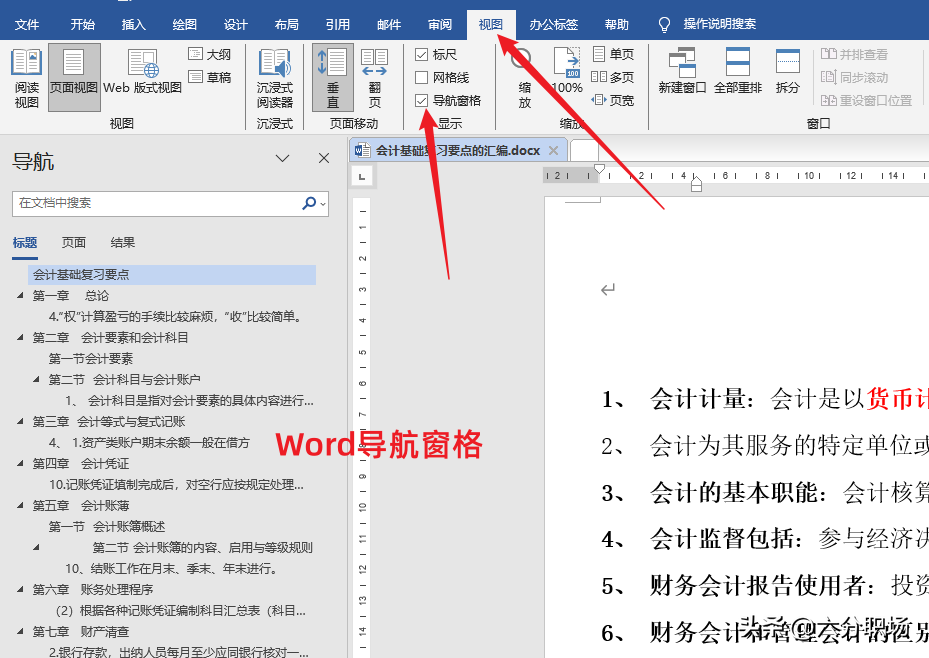The width and height of the screenshot is (929, 658).
Task: Switch to 阅读视图 reading view
Action: pyautogui.click(x=27, y=79)
